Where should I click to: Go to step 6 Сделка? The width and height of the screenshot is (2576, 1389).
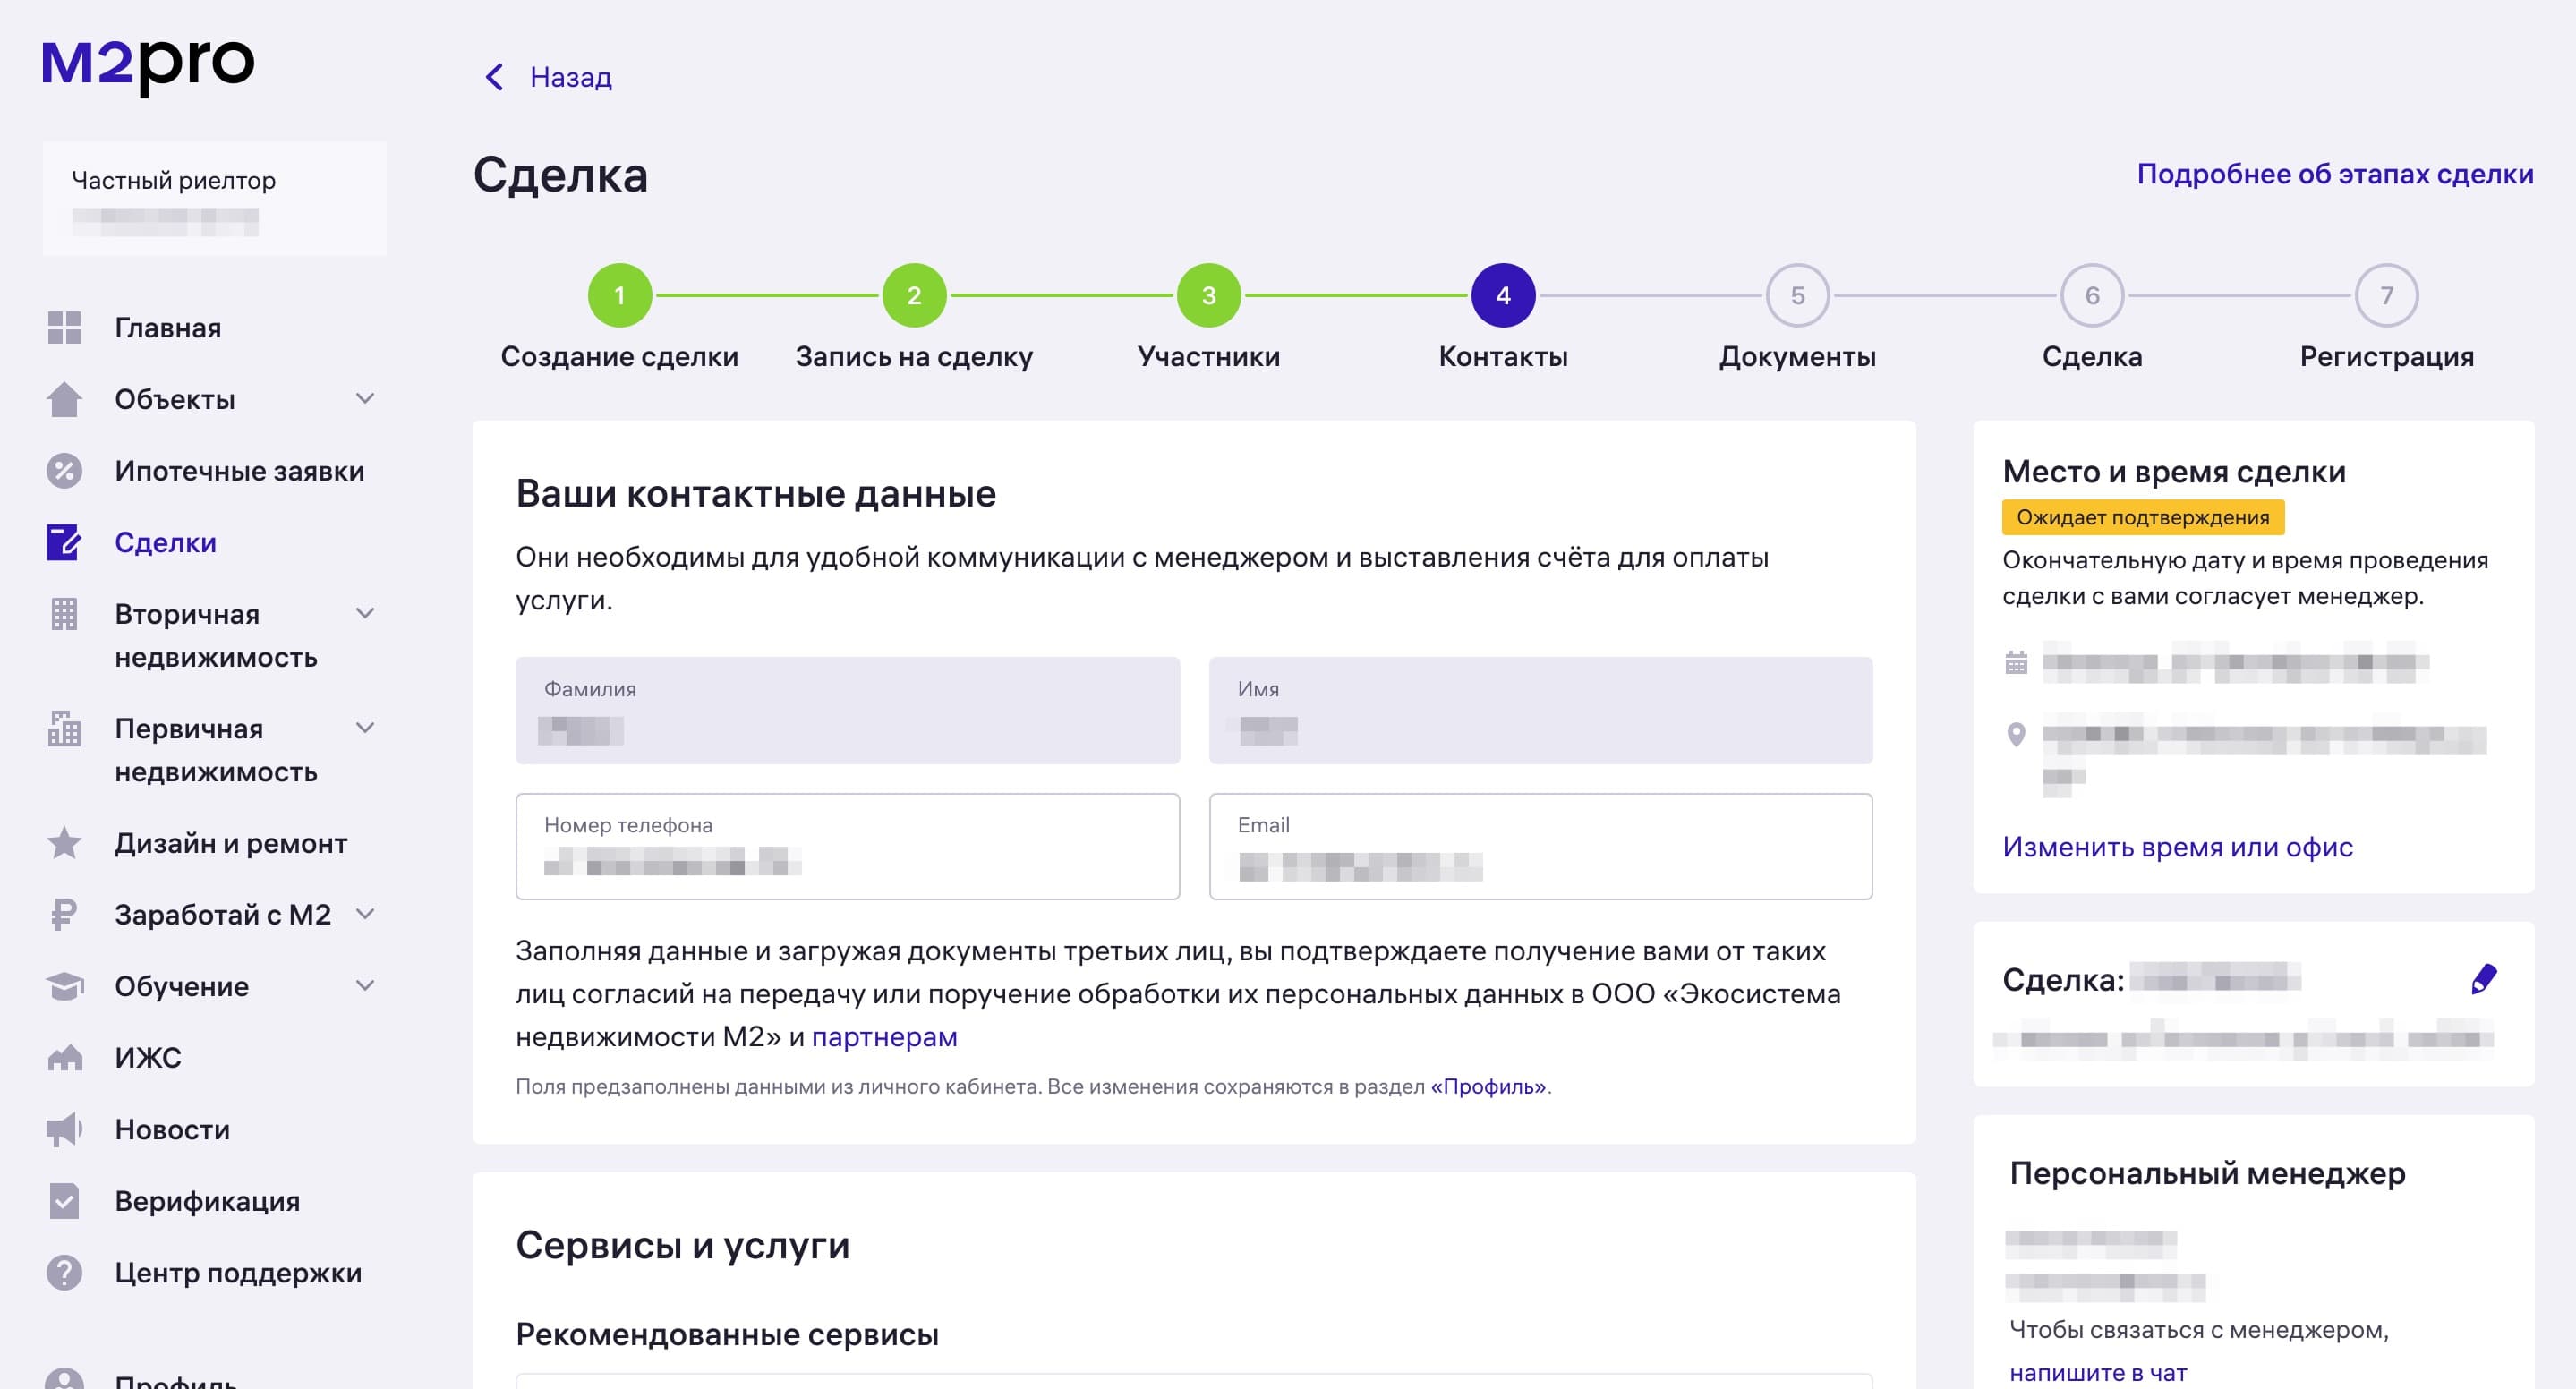(x=2092, y=296)
